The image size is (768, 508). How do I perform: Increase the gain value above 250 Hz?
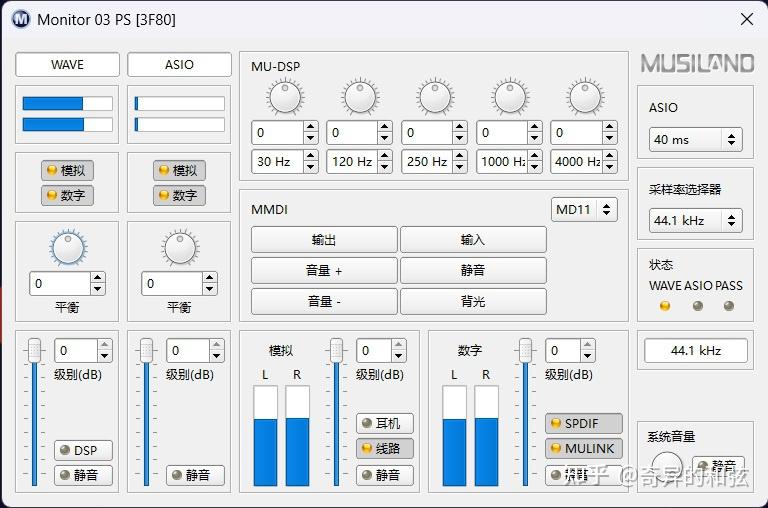click(460, 127)
